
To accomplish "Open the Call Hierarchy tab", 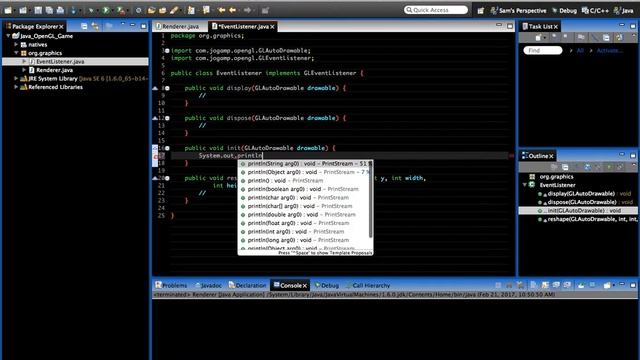I will coord(368,285).
